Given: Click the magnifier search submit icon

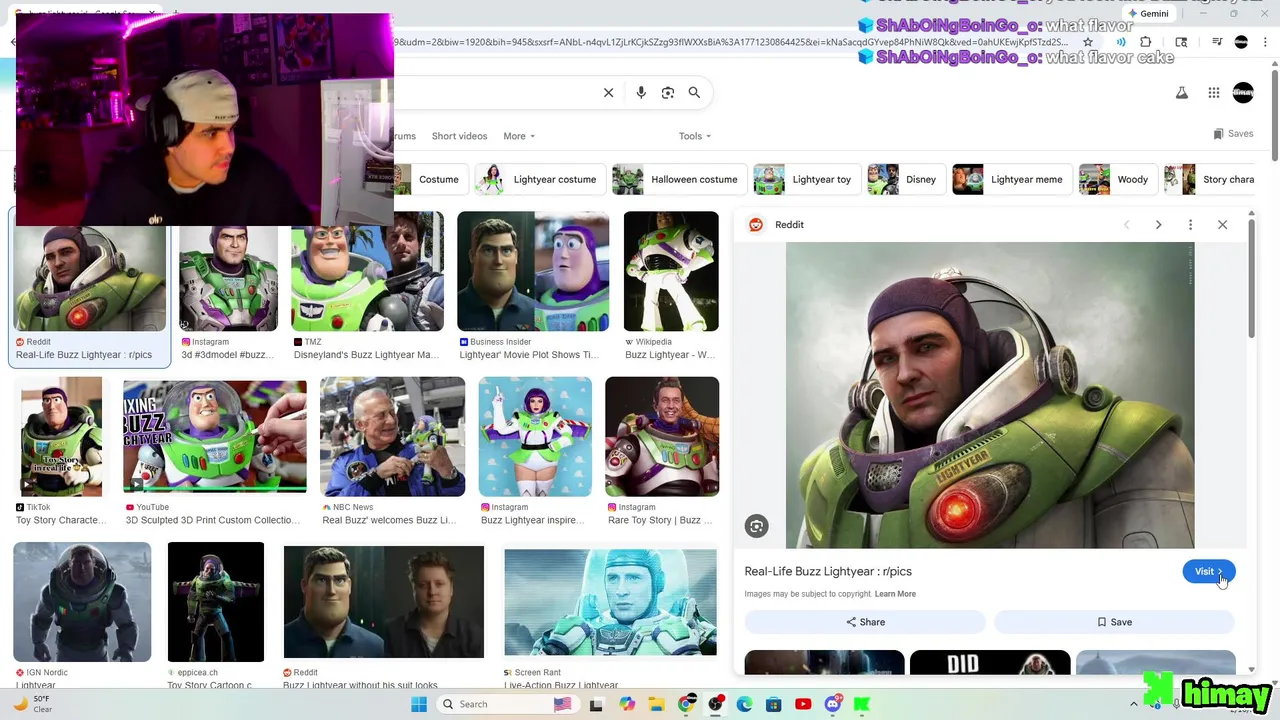Looking at the screenshot, I should 694,93.
